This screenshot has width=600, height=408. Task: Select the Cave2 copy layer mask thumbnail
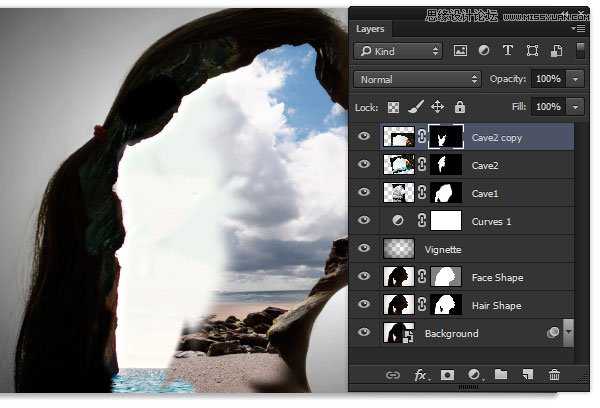coord(446,137)
